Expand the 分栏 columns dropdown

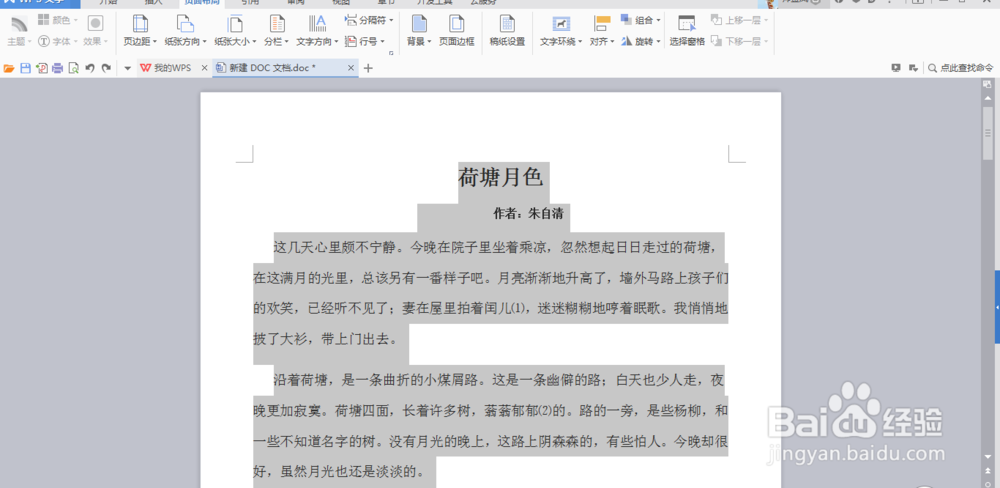pos(276,31)
